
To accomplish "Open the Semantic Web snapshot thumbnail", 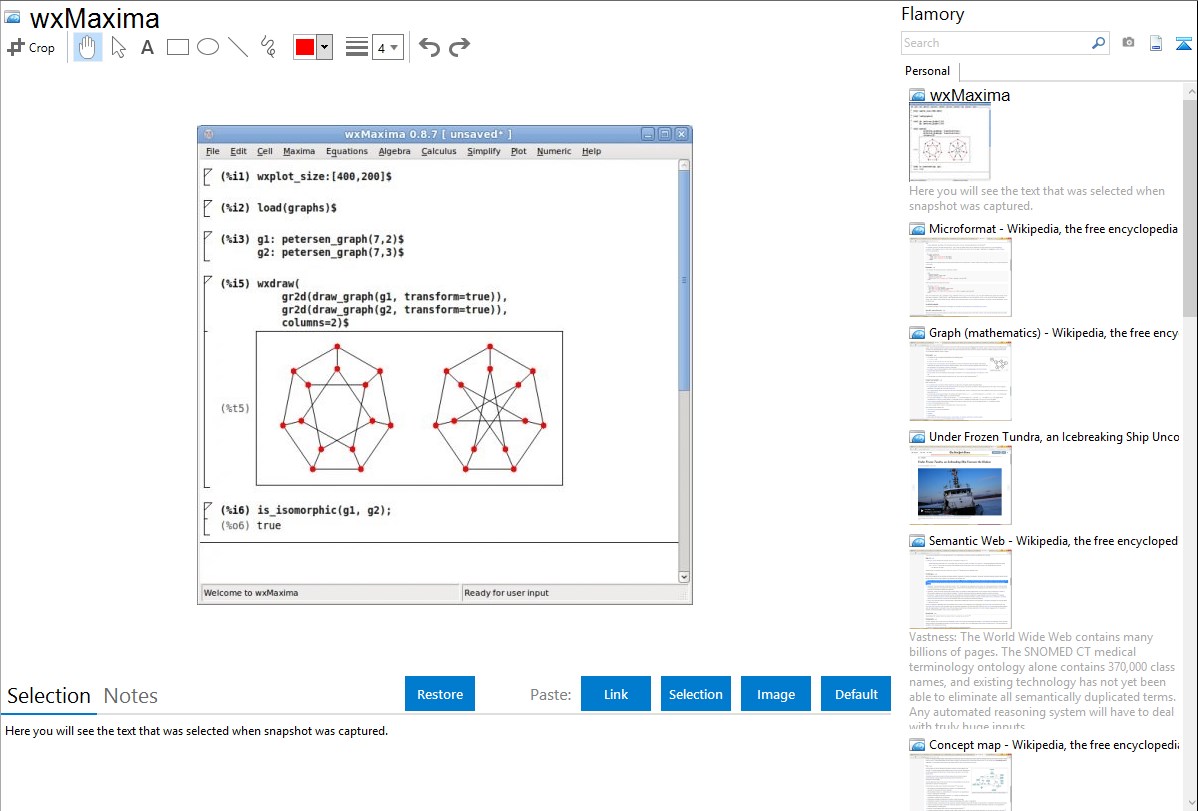I will (960, 589).
